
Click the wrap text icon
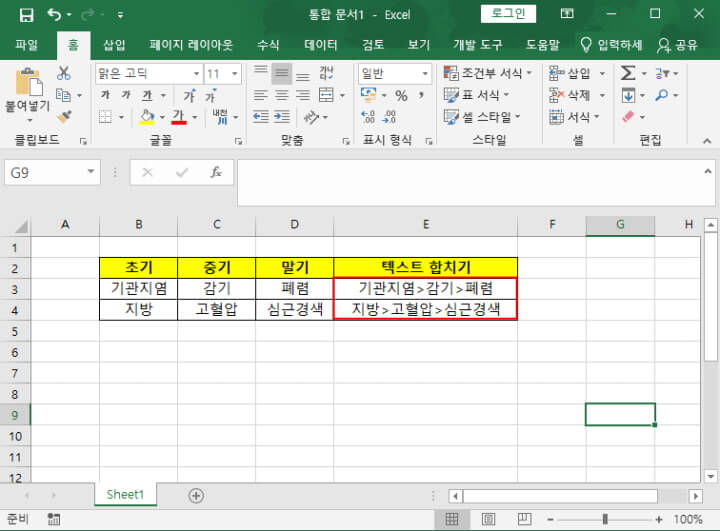click(326, 73)
